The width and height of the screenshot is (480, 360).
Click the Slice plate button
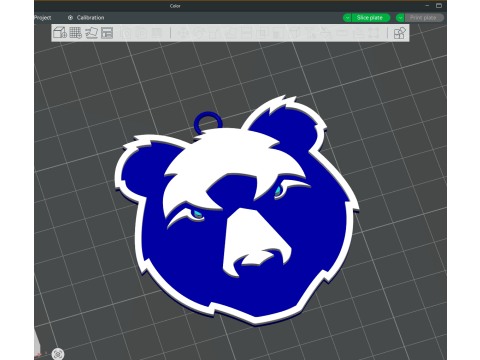(371, 18)
